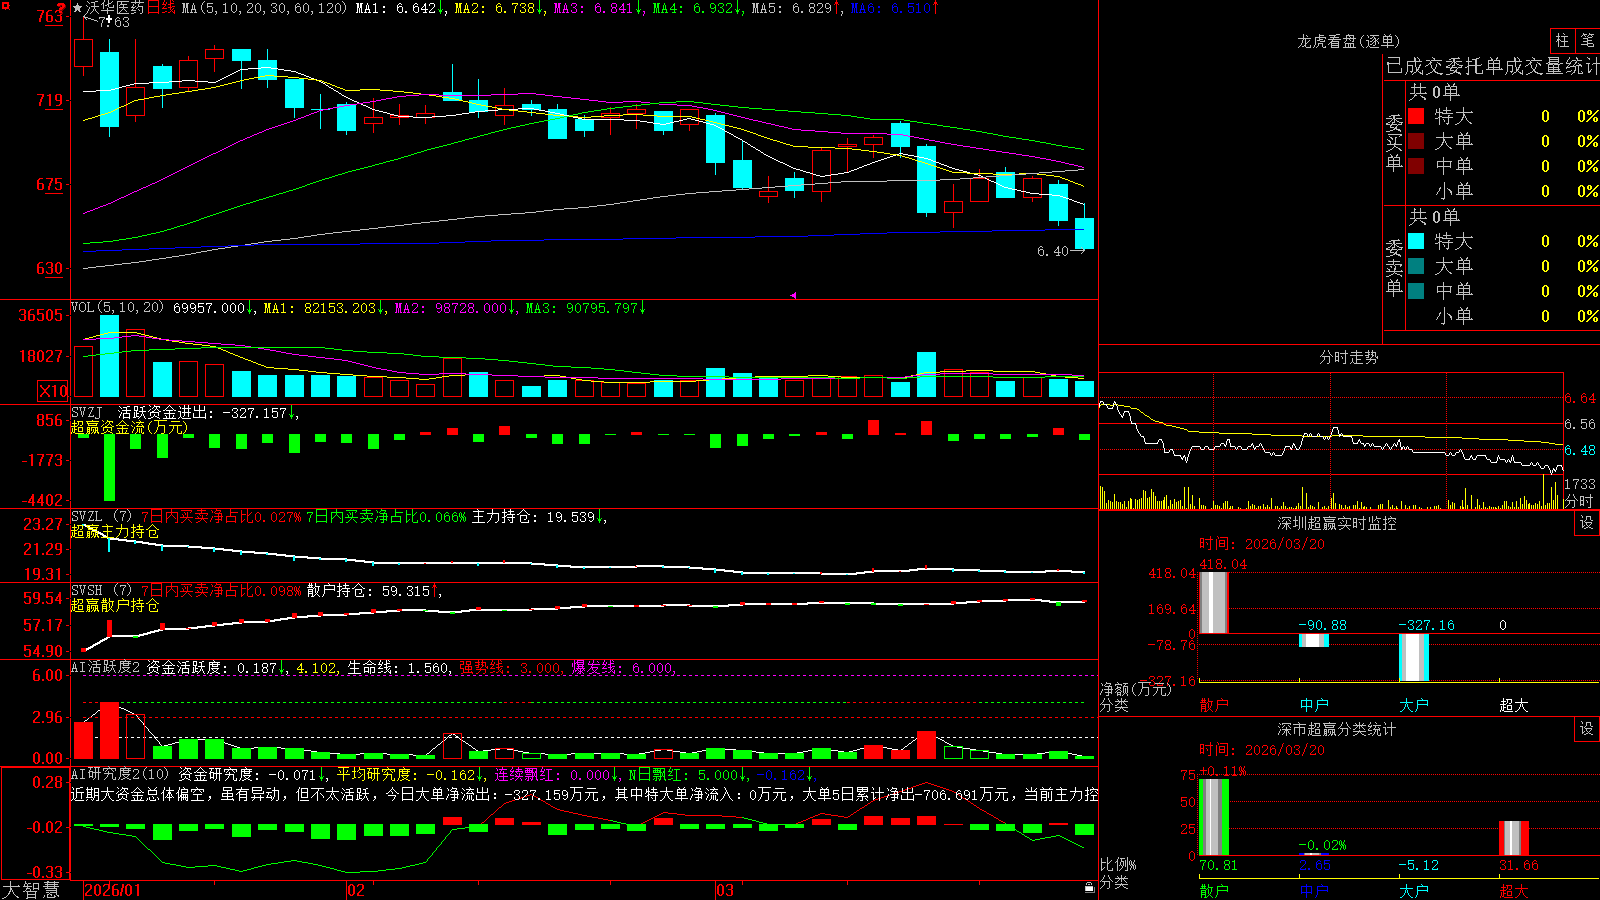The width and height of the screenshot is (1600, 900).
Task: Click the 爆发线: 6.000 label
Action: [x=623, y=667]
